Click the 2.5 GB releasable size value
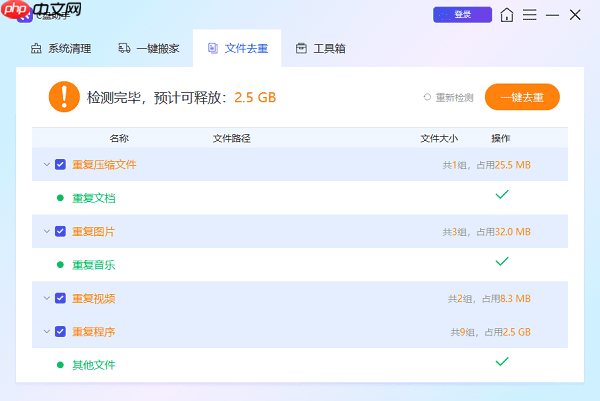 [255, 97]
